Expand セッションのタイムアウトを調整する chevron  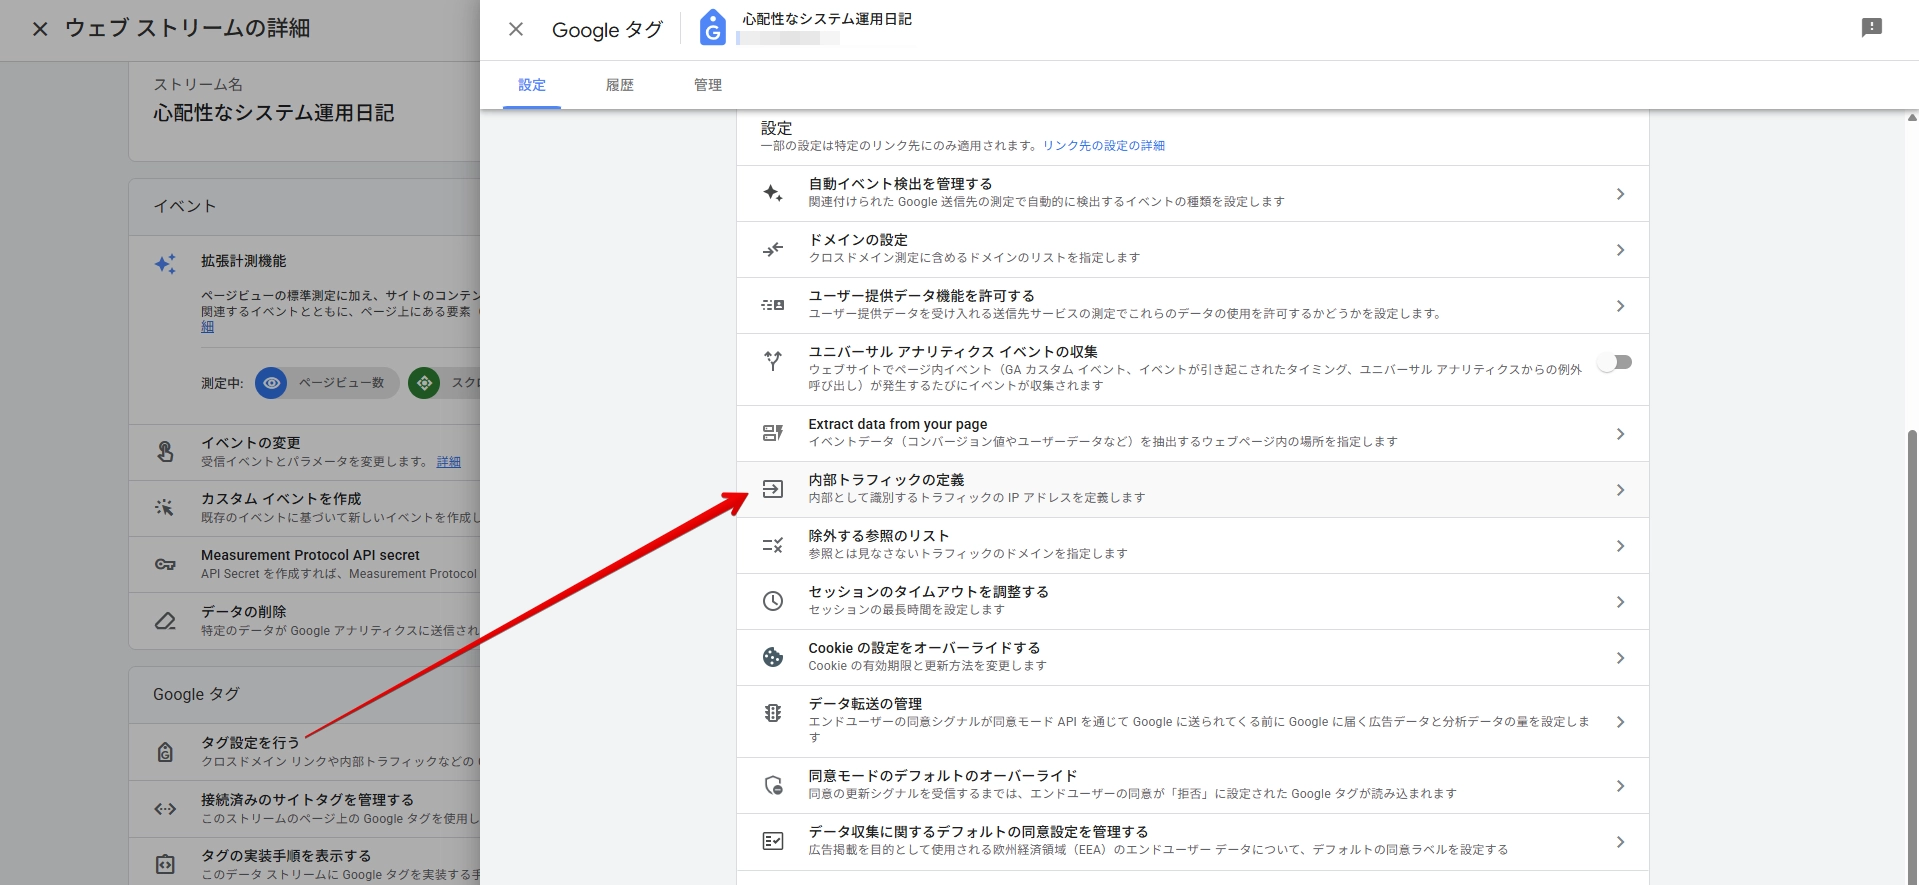pos(1621,602)
